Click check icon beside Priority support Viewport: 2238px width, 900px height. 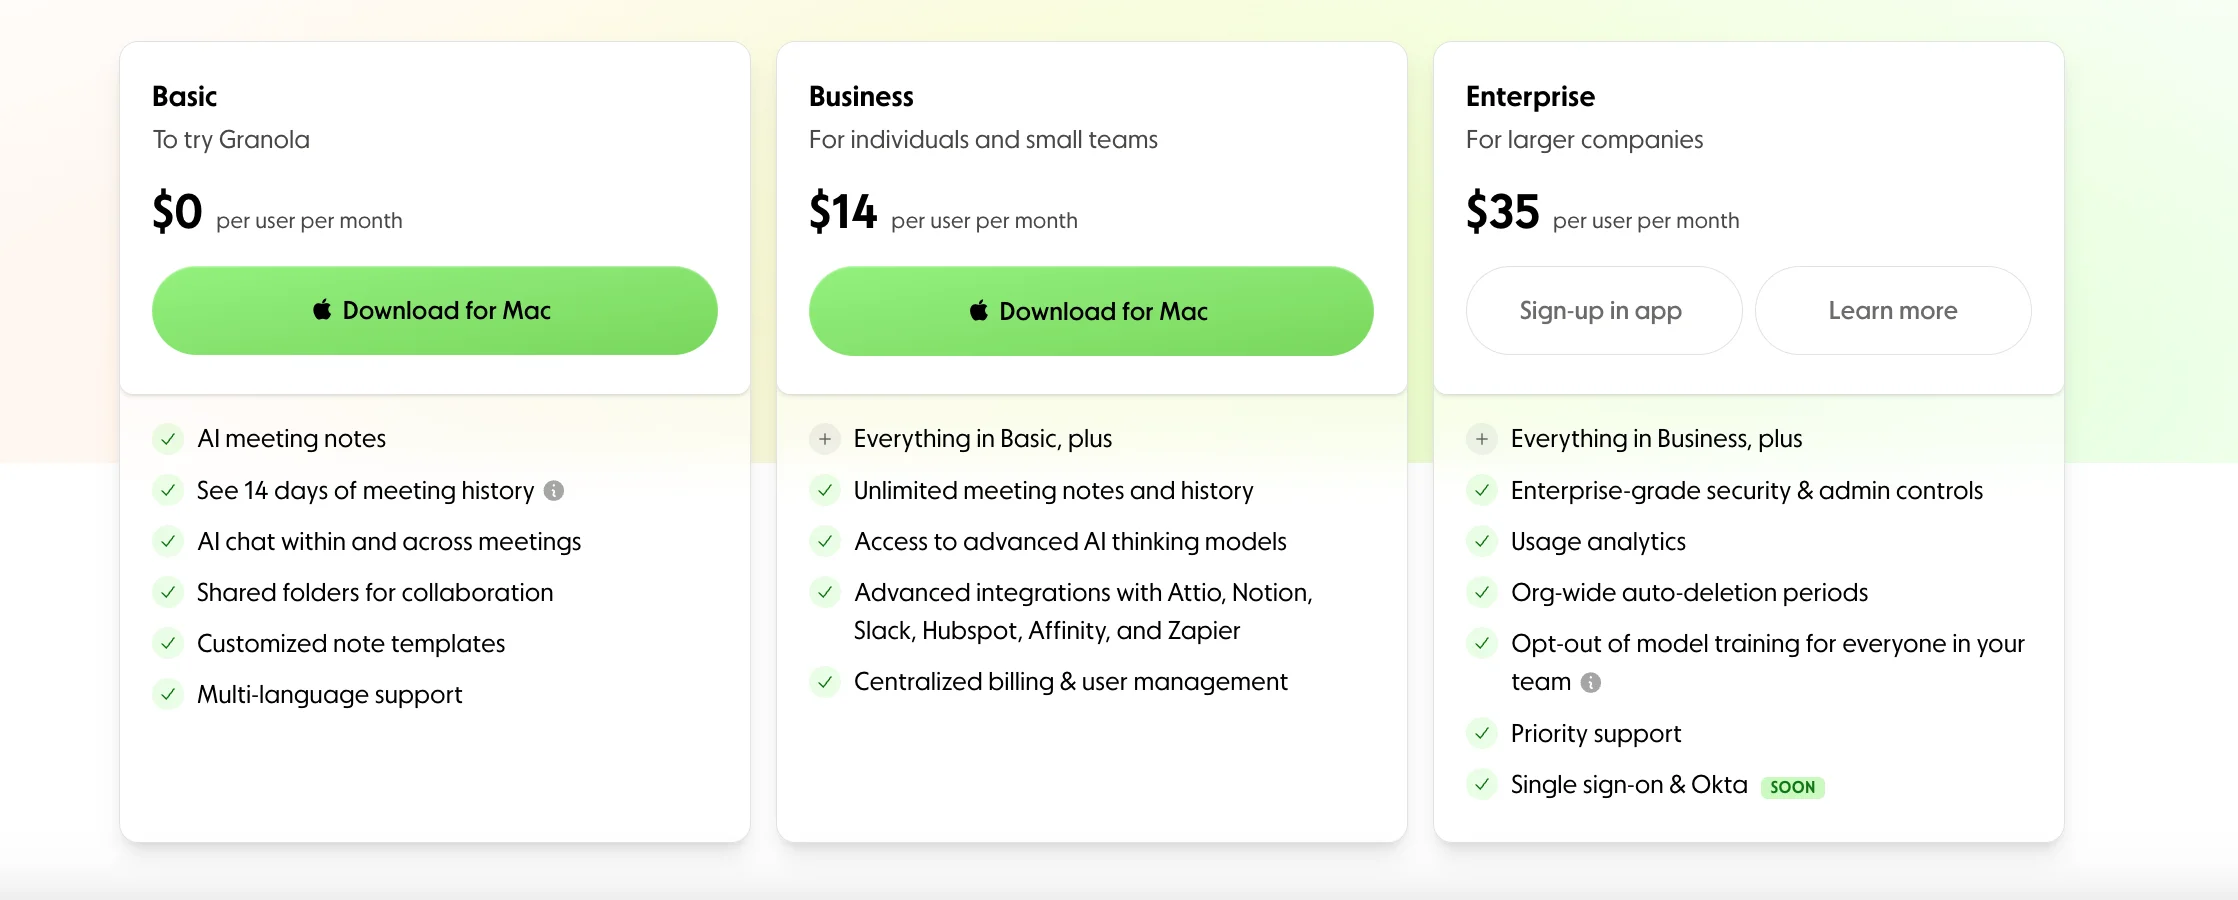(1482, 733)
